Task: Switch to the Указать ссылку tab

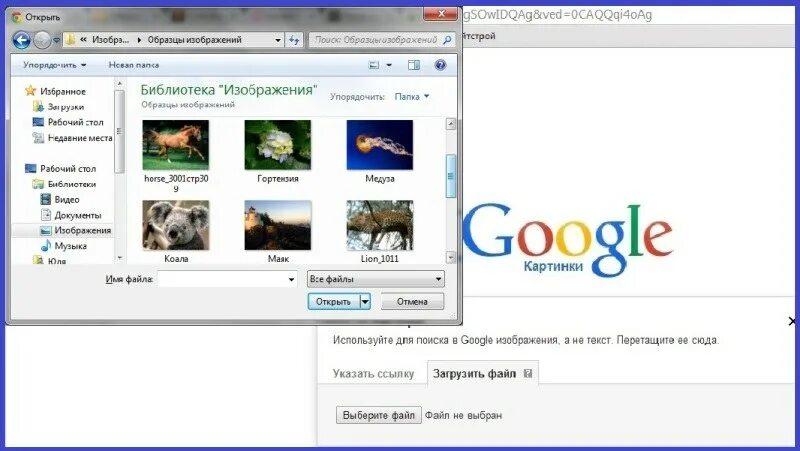Action: click(373, 374)
